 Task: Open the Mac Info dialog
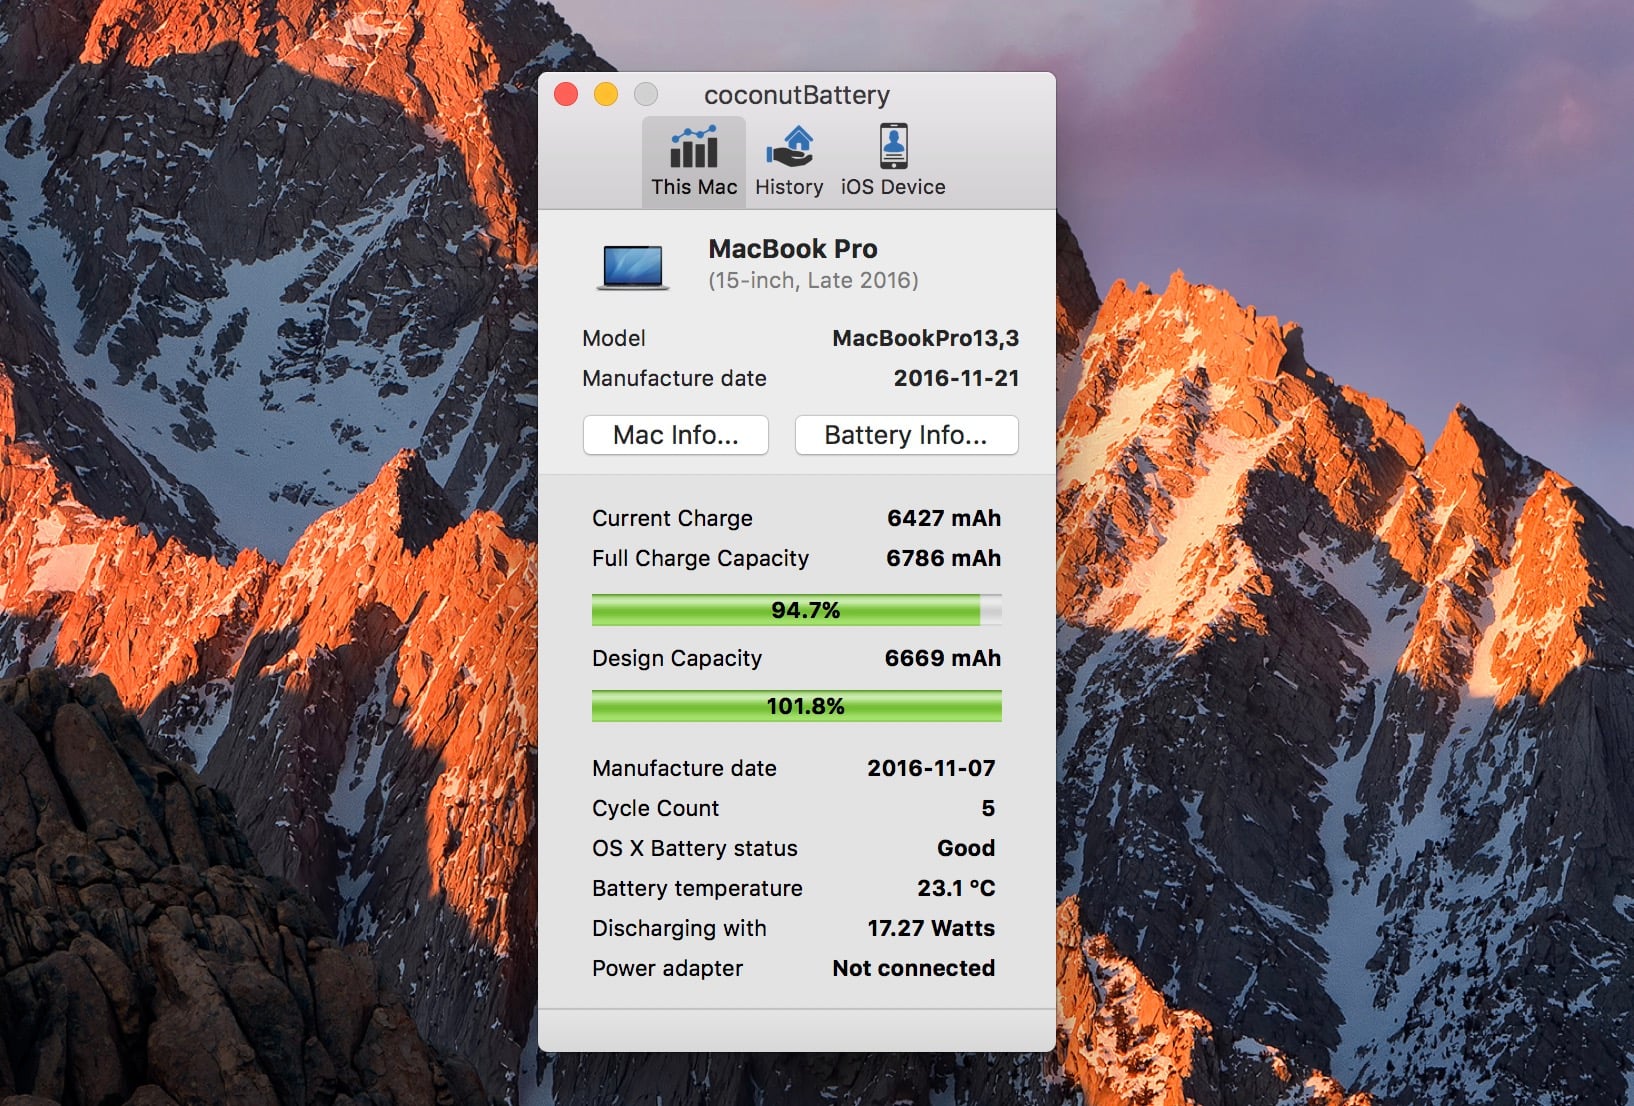[x=675, y=435]
